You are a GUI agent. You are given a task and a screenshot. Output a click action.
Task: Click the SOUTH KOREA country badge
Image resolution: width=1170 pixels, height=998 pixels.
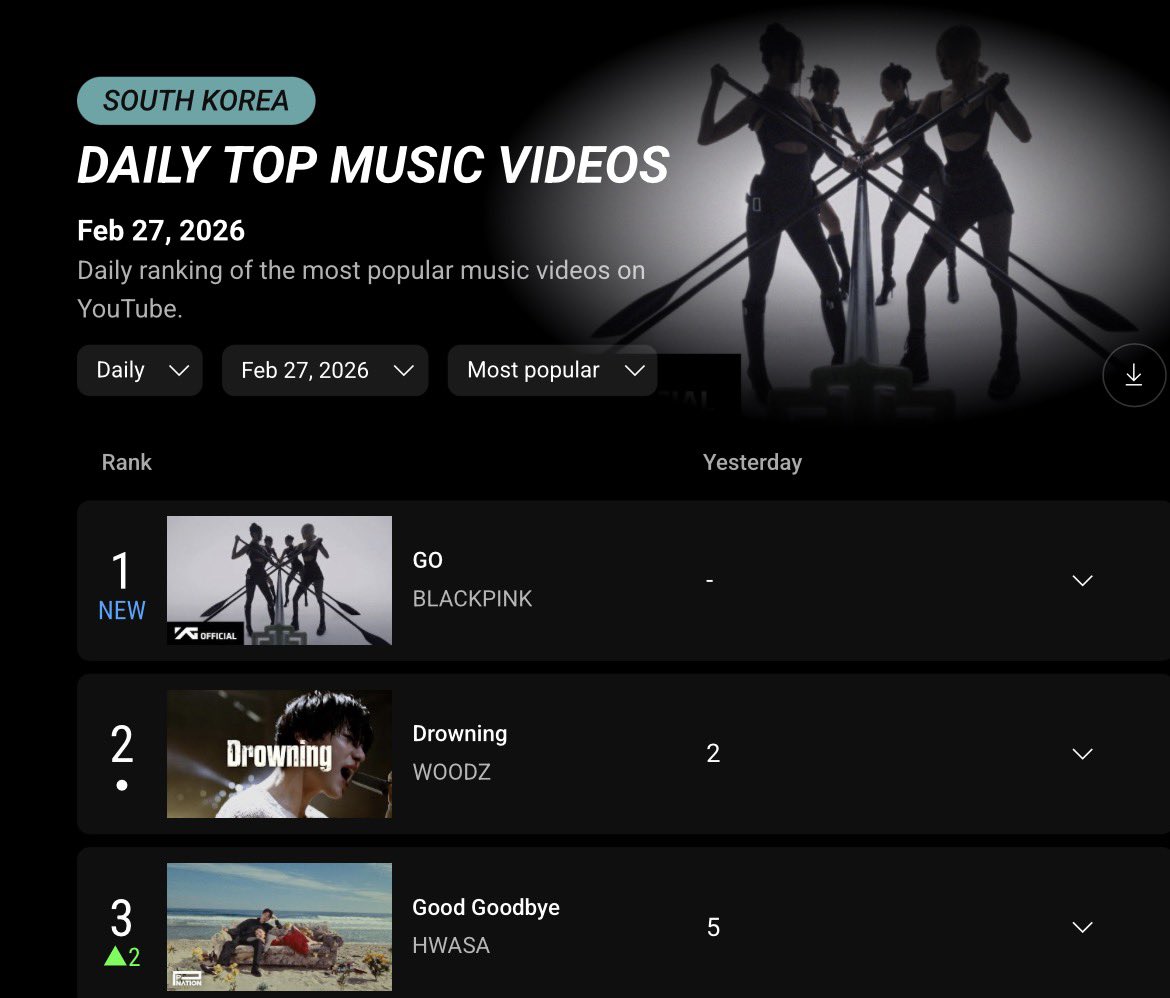click(x=196, y=101)
